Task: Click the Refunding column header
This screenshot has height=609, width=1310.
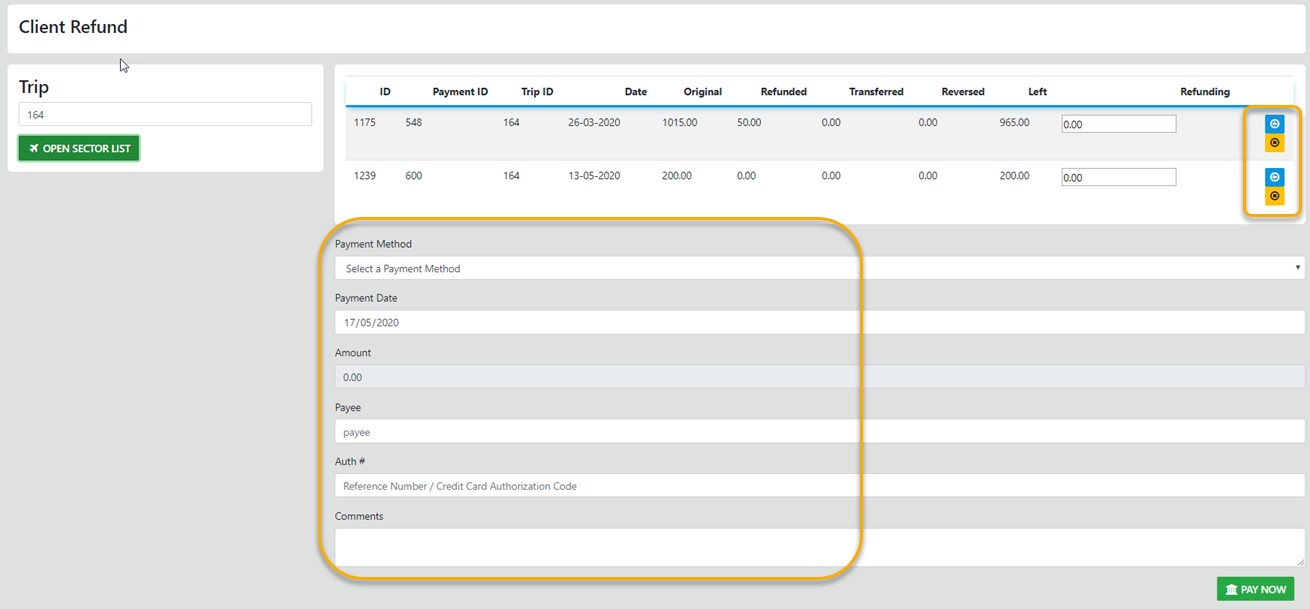Action: (x=1204, y=92)
